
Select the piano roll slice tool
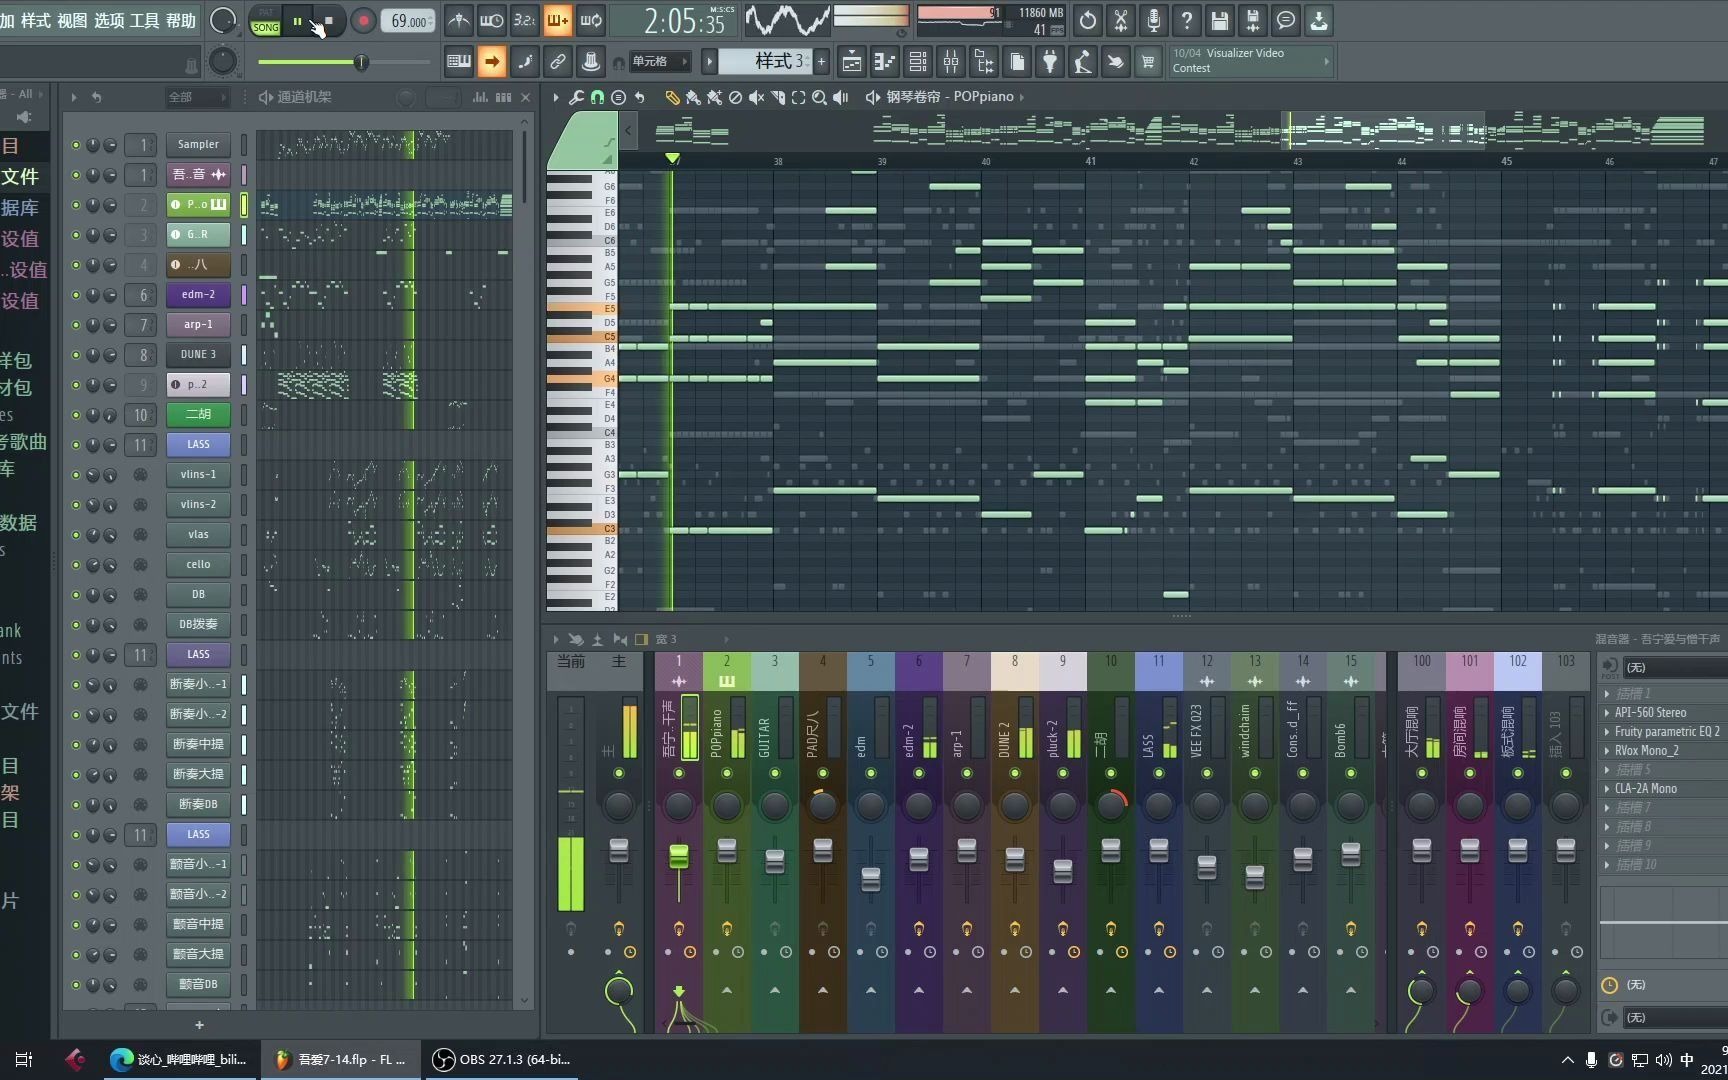click(778, 97)
